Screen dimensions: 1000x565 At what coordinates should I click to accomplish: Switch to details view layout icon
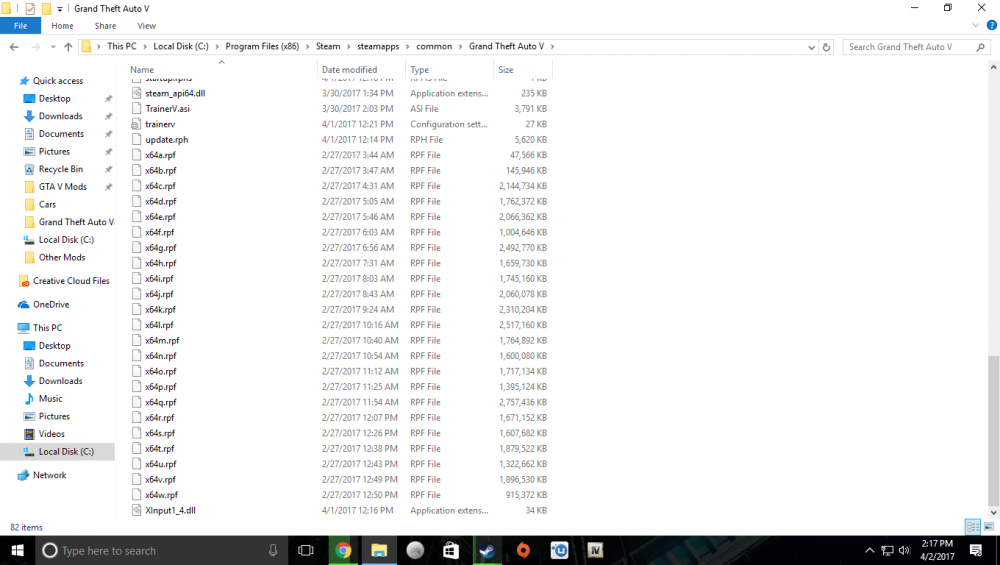click(973, 527)
